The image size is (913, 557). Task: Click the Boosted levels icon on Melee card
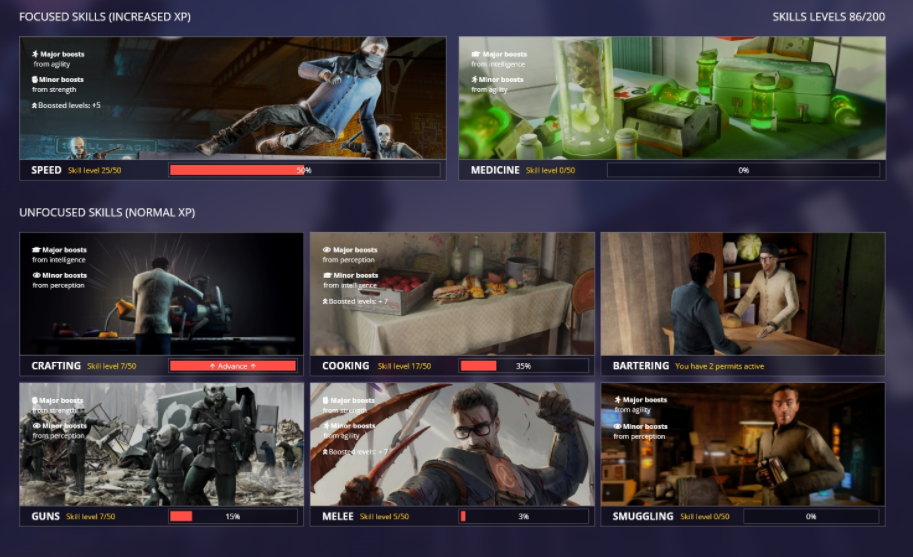tap(325, 452)
